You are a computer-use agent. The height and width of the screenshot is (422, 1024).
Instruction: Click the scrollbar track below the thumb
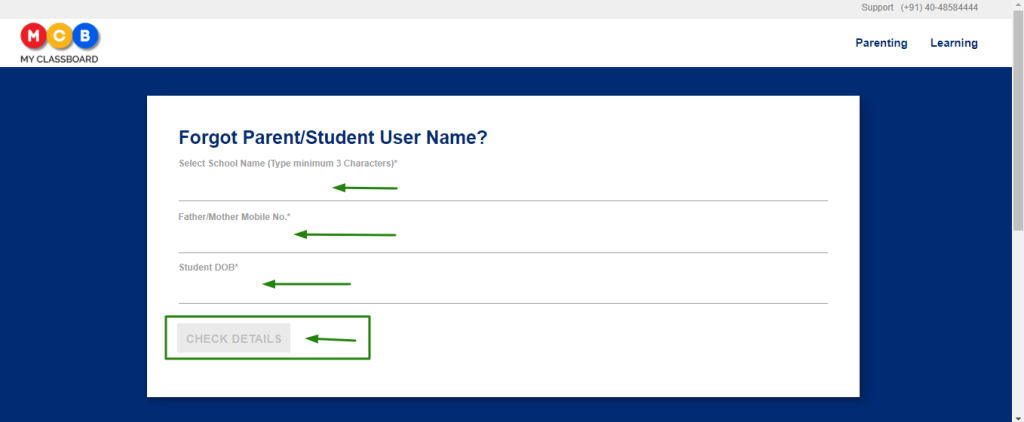(1018, 320)
